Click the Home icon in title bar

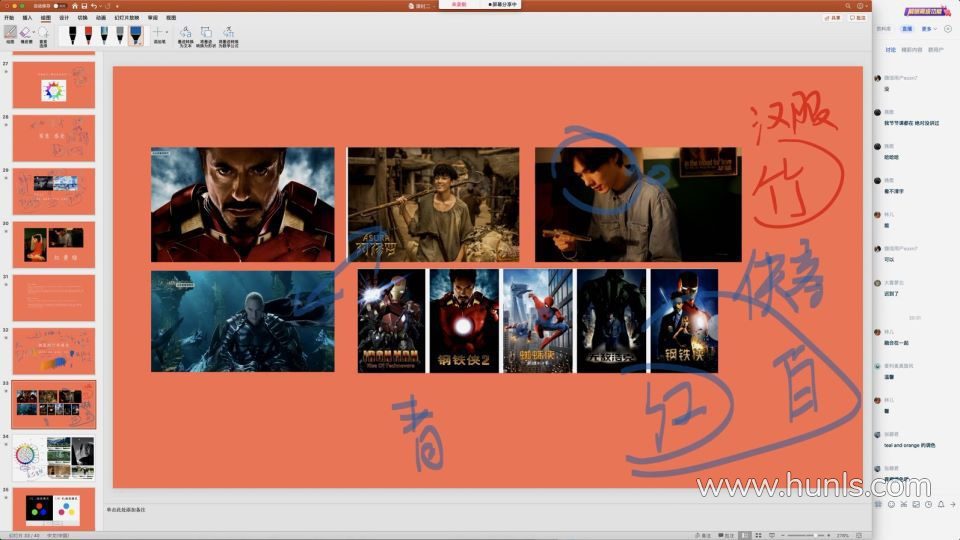(75, 6)
